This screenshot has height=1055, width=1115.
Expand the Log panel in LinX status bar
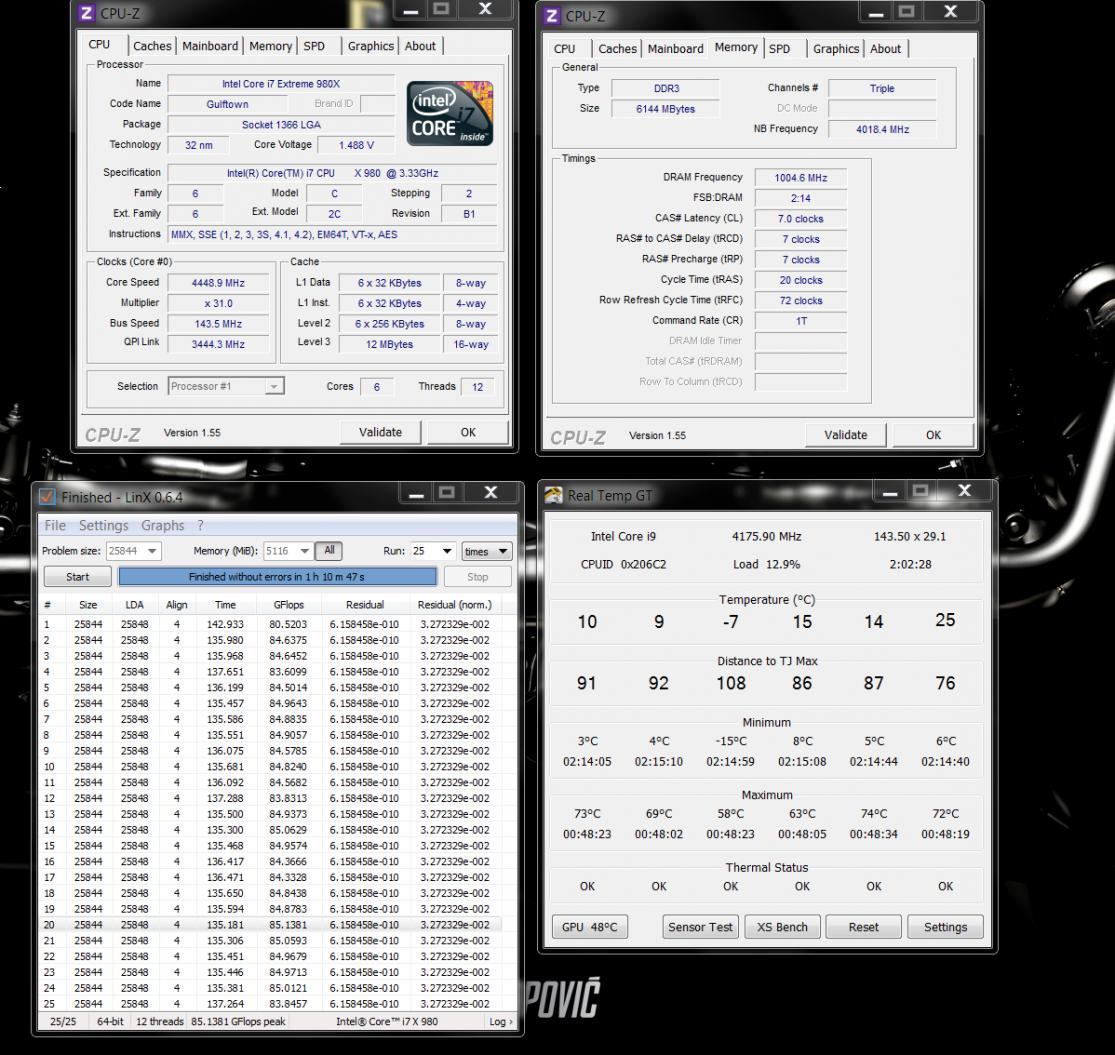coord(501,1021)
